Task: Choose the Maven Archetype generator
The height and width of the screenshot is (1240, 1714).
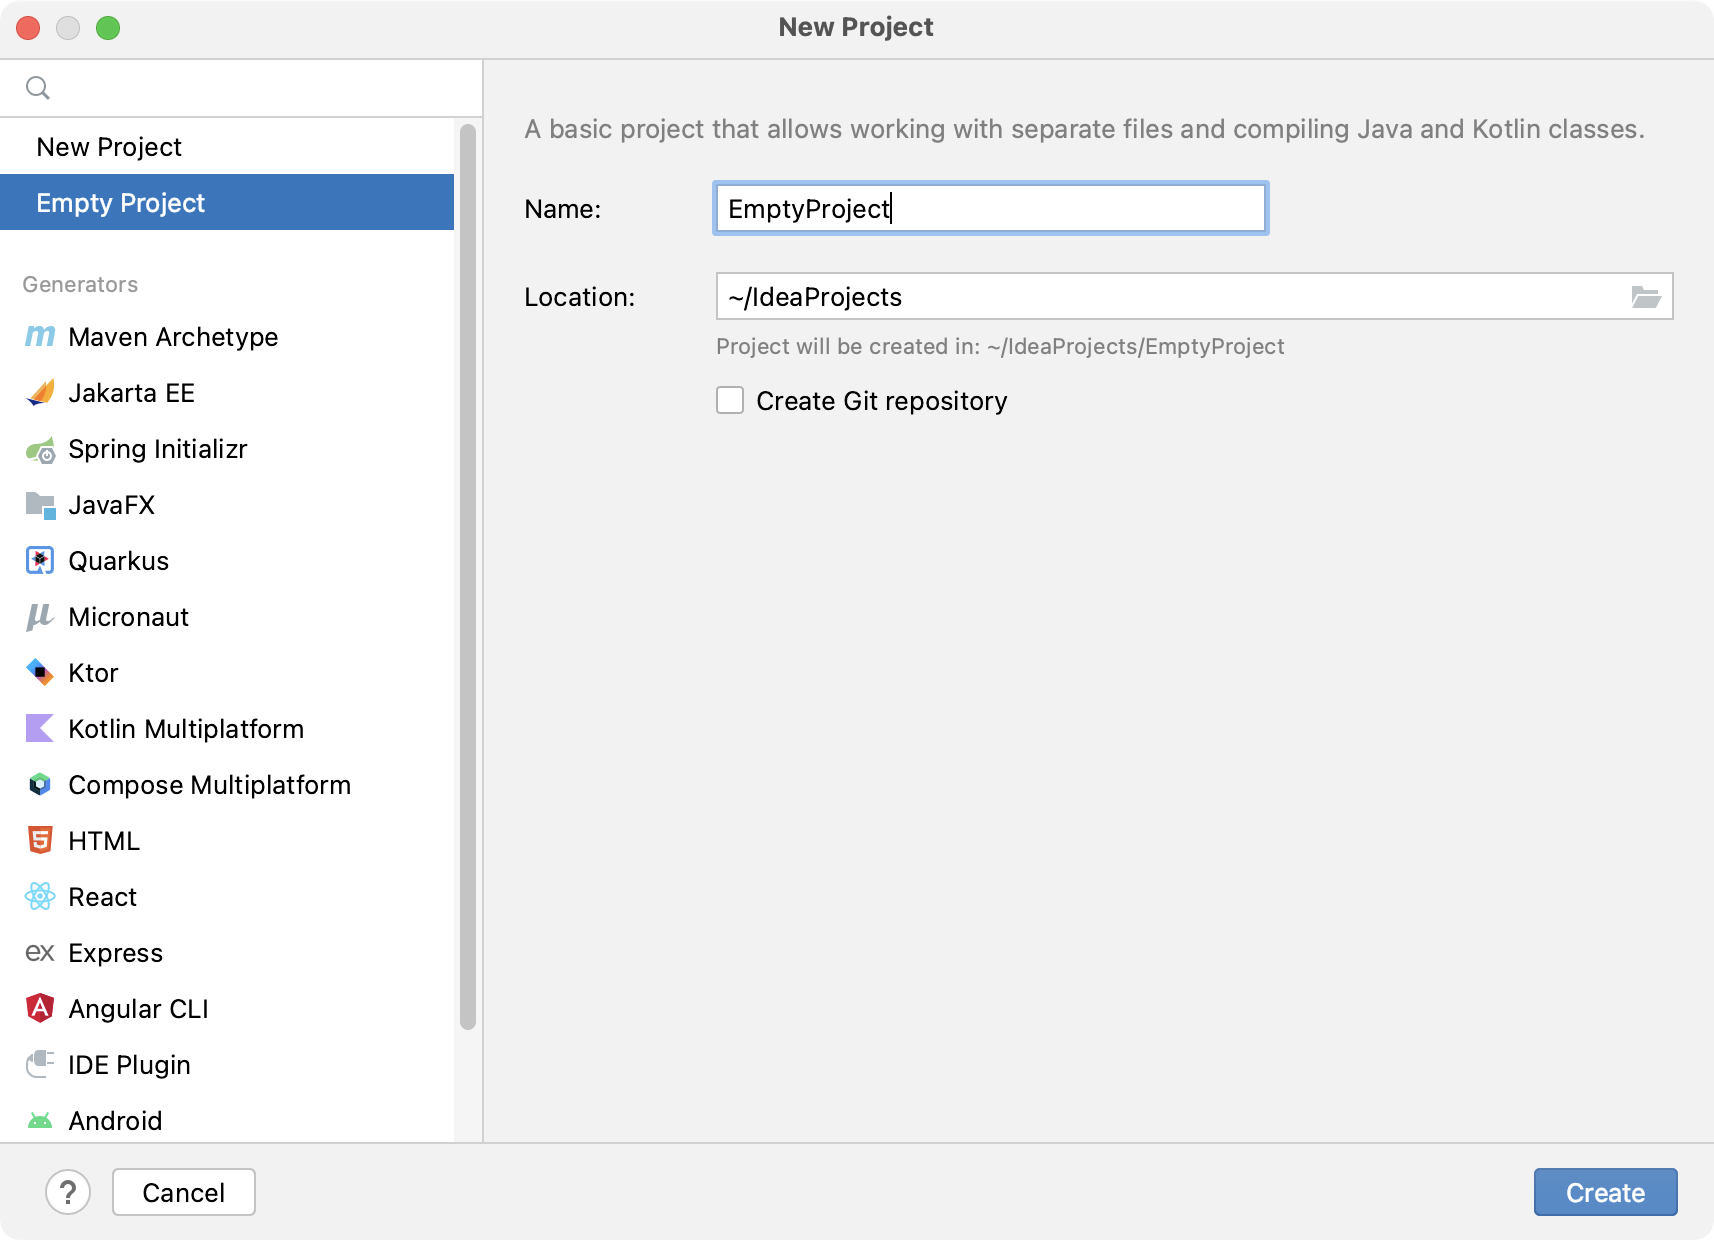Action: tap(227, 337)
